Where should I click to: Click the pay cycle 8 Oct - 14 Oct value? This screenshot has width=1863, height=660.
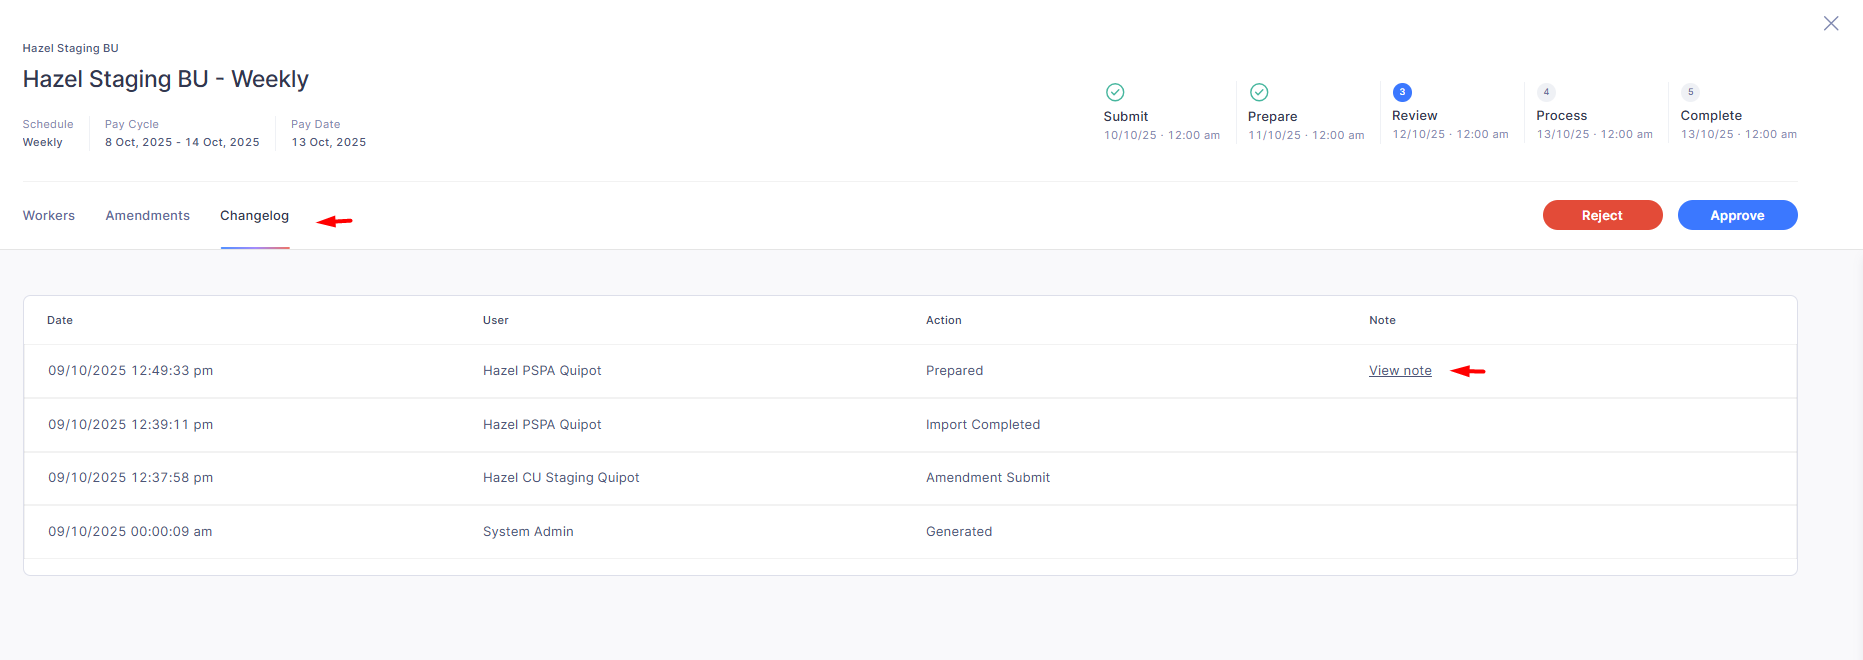point(182,142)
